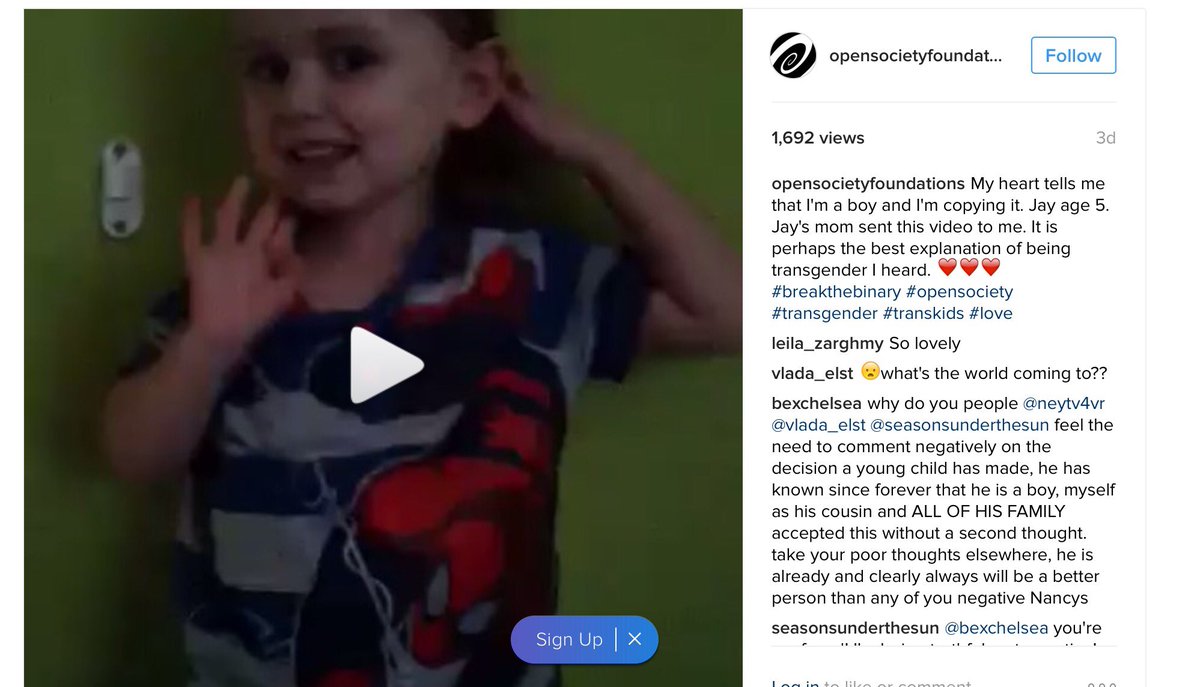Screen dimensions: 1200x687
Task: Open the #love hashtag
Action: tap(990, 314)
